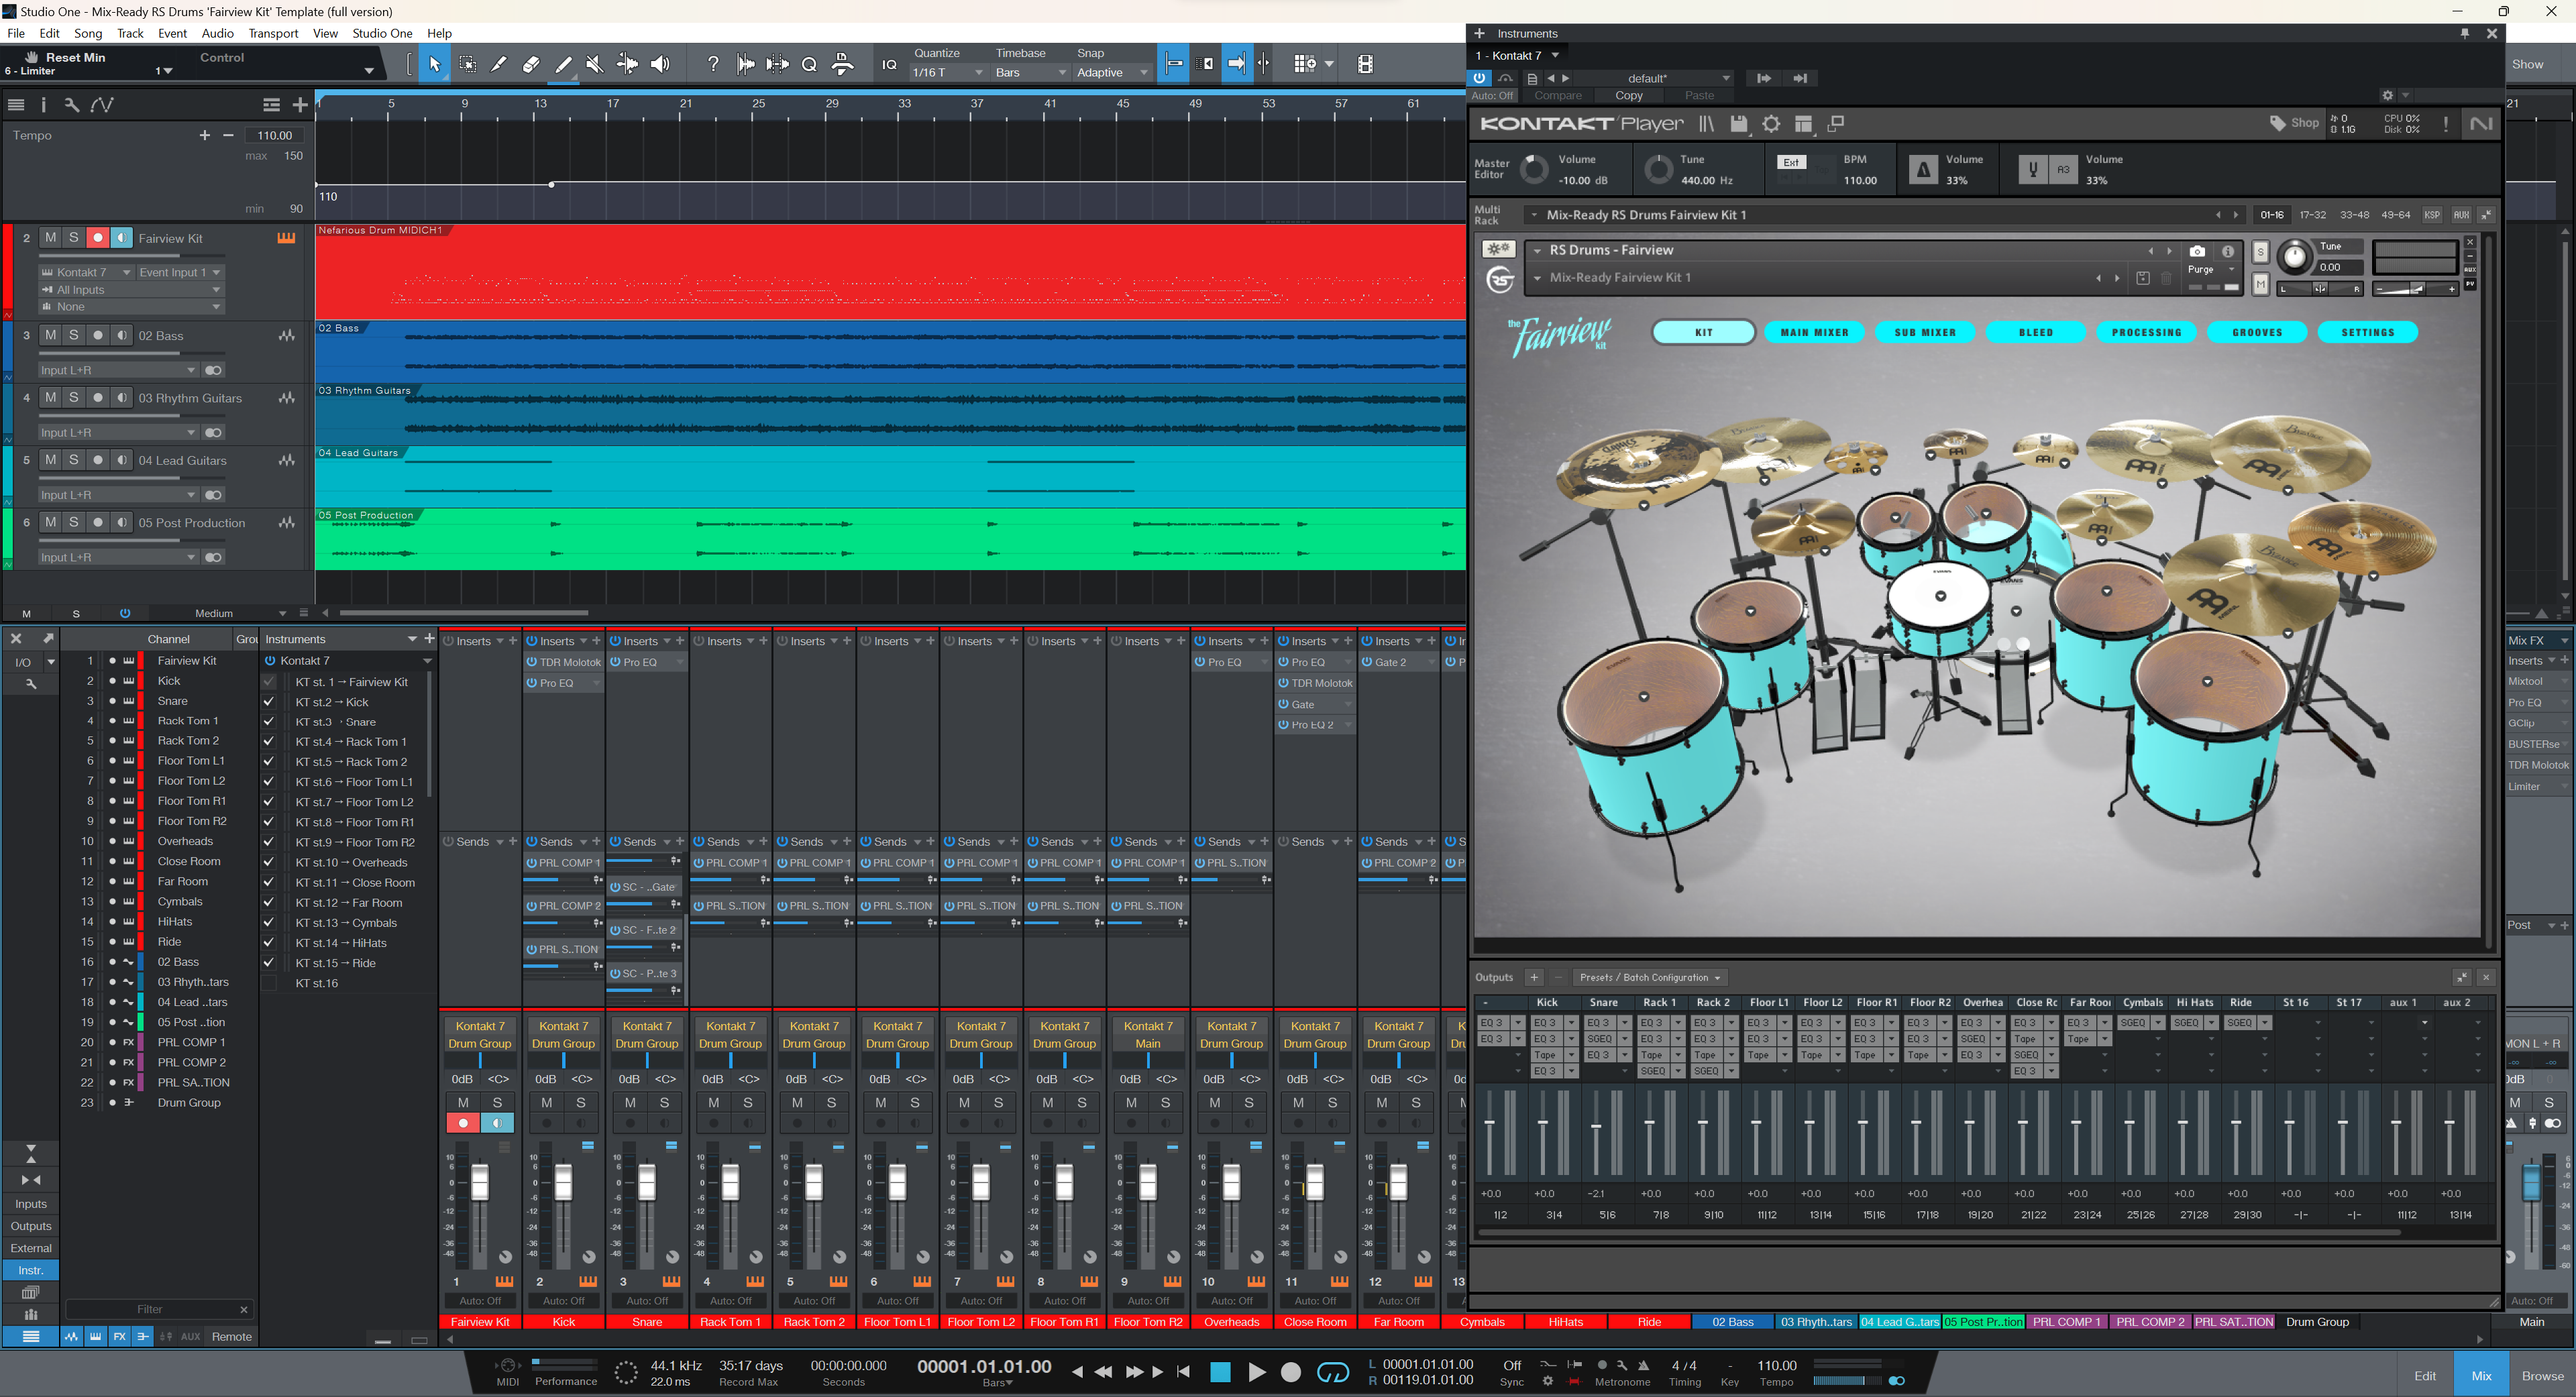This screenshot has width=2576, height=1397.
Task: Click the Tempo value field 110.00
Action: click(x=274, y=135)
